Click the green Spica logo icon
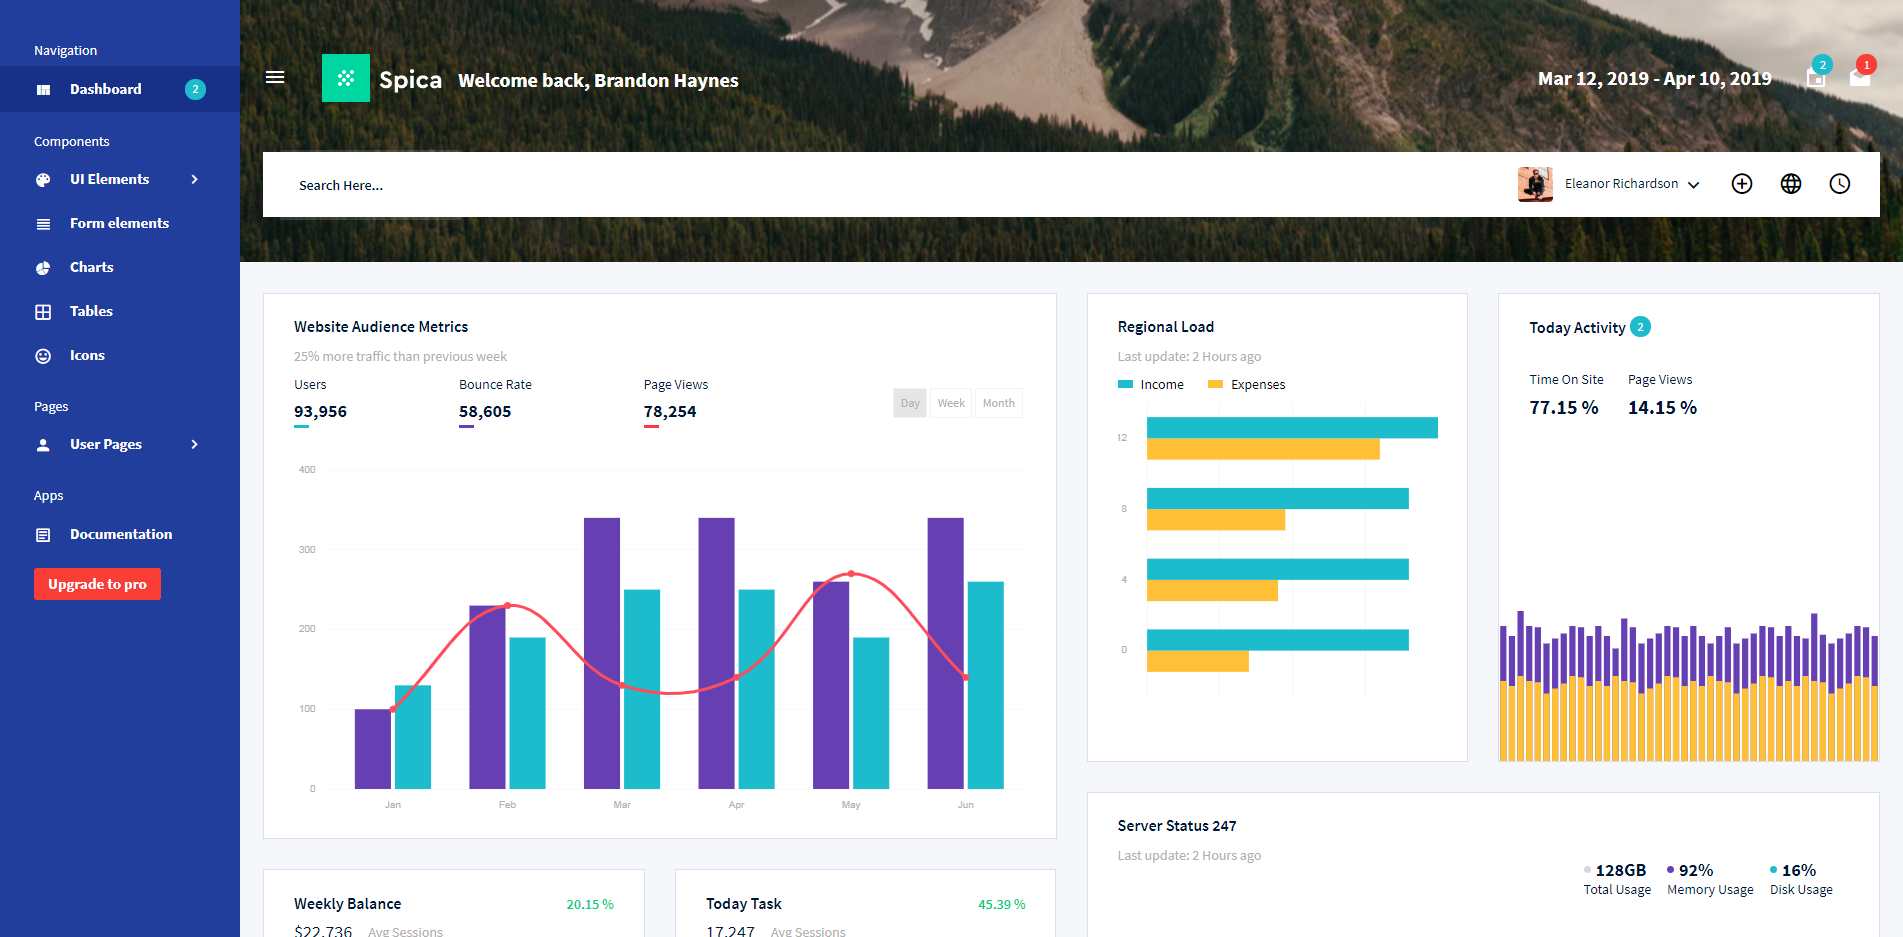 point(346,78)
